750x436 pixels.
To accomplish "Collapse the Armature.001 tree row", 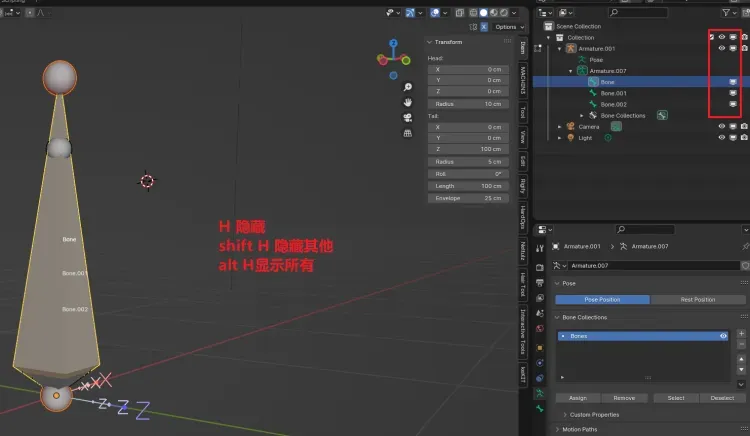I will pyautogui.click(x=559, y=49).
